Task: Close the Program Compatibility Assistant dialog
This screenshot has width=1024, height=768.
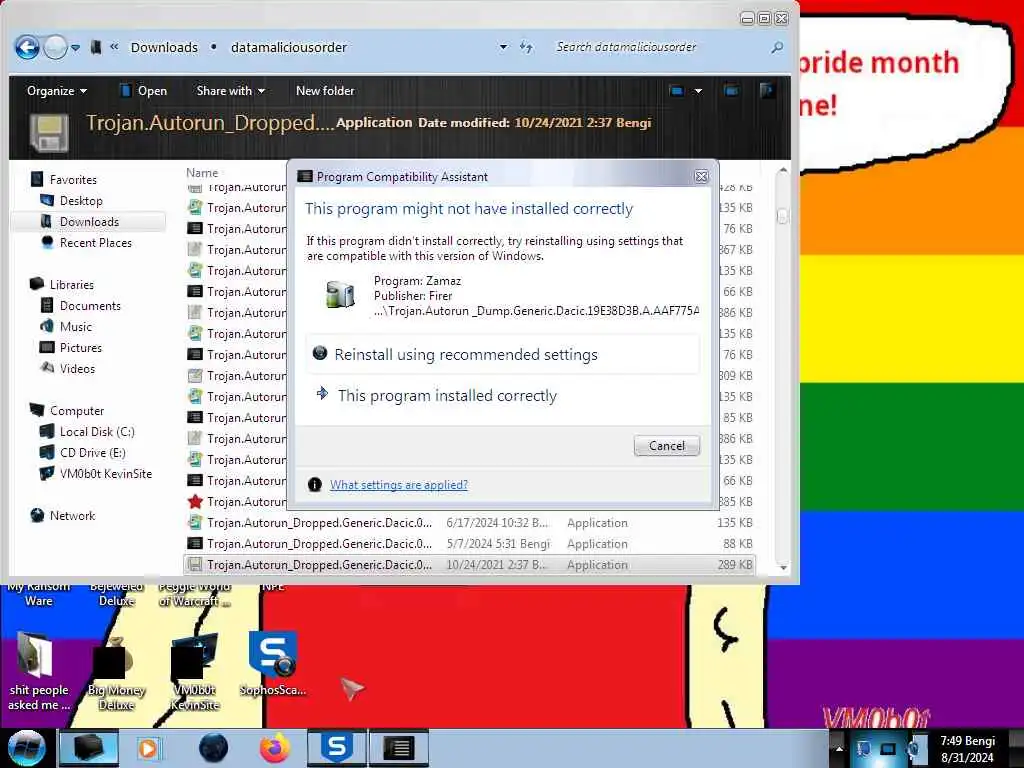Action: click(x=701, y=176)
